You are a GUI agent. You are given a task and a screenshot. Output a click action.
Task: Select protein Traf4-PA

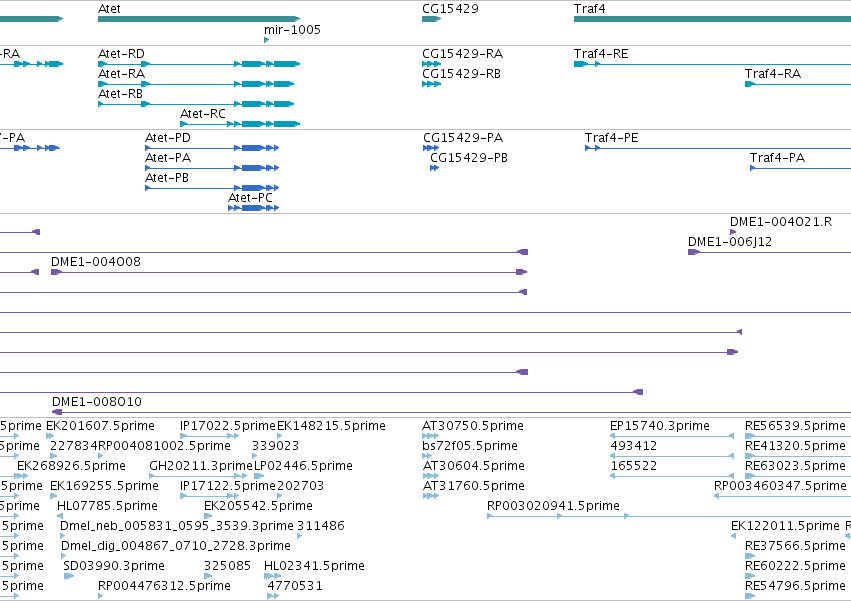point(801,168)
